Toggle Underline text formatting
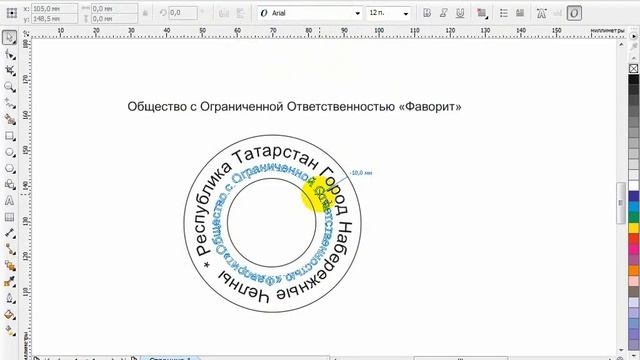The image size is (640, 360). tap(460, 13)
